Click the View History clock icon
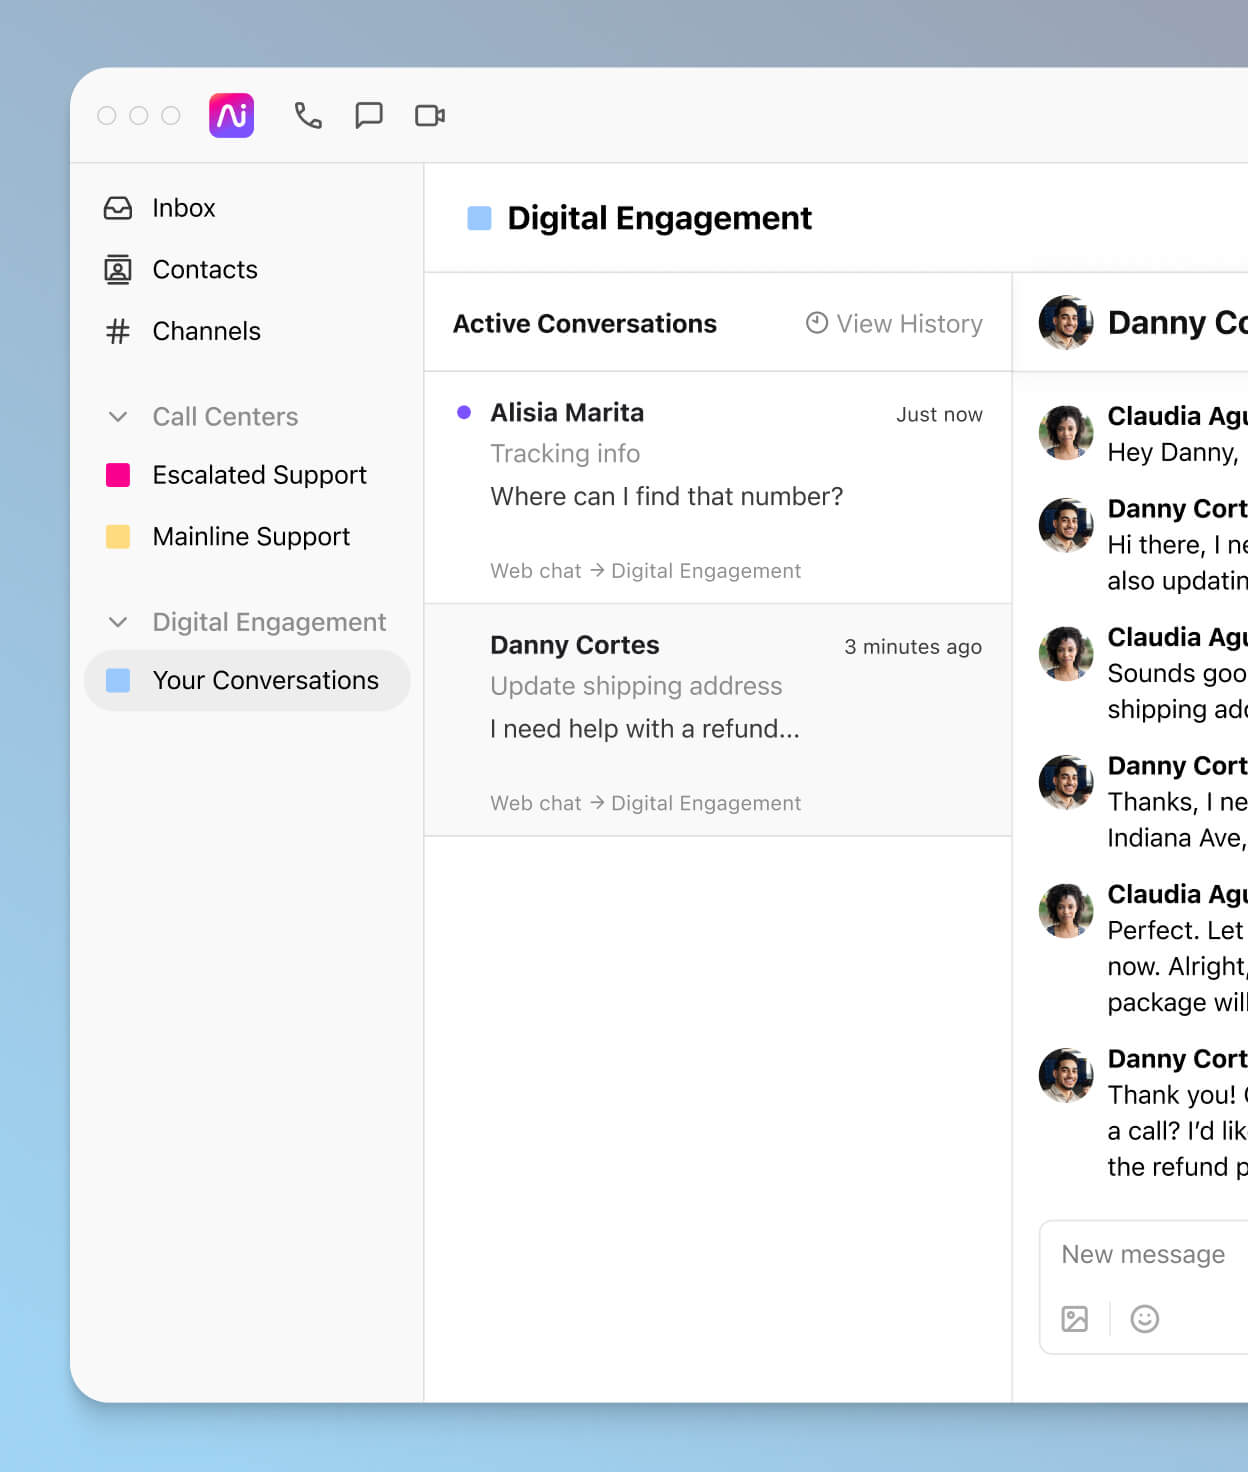This screenshot has height=1472, width=1248. (x=816, y=323)
